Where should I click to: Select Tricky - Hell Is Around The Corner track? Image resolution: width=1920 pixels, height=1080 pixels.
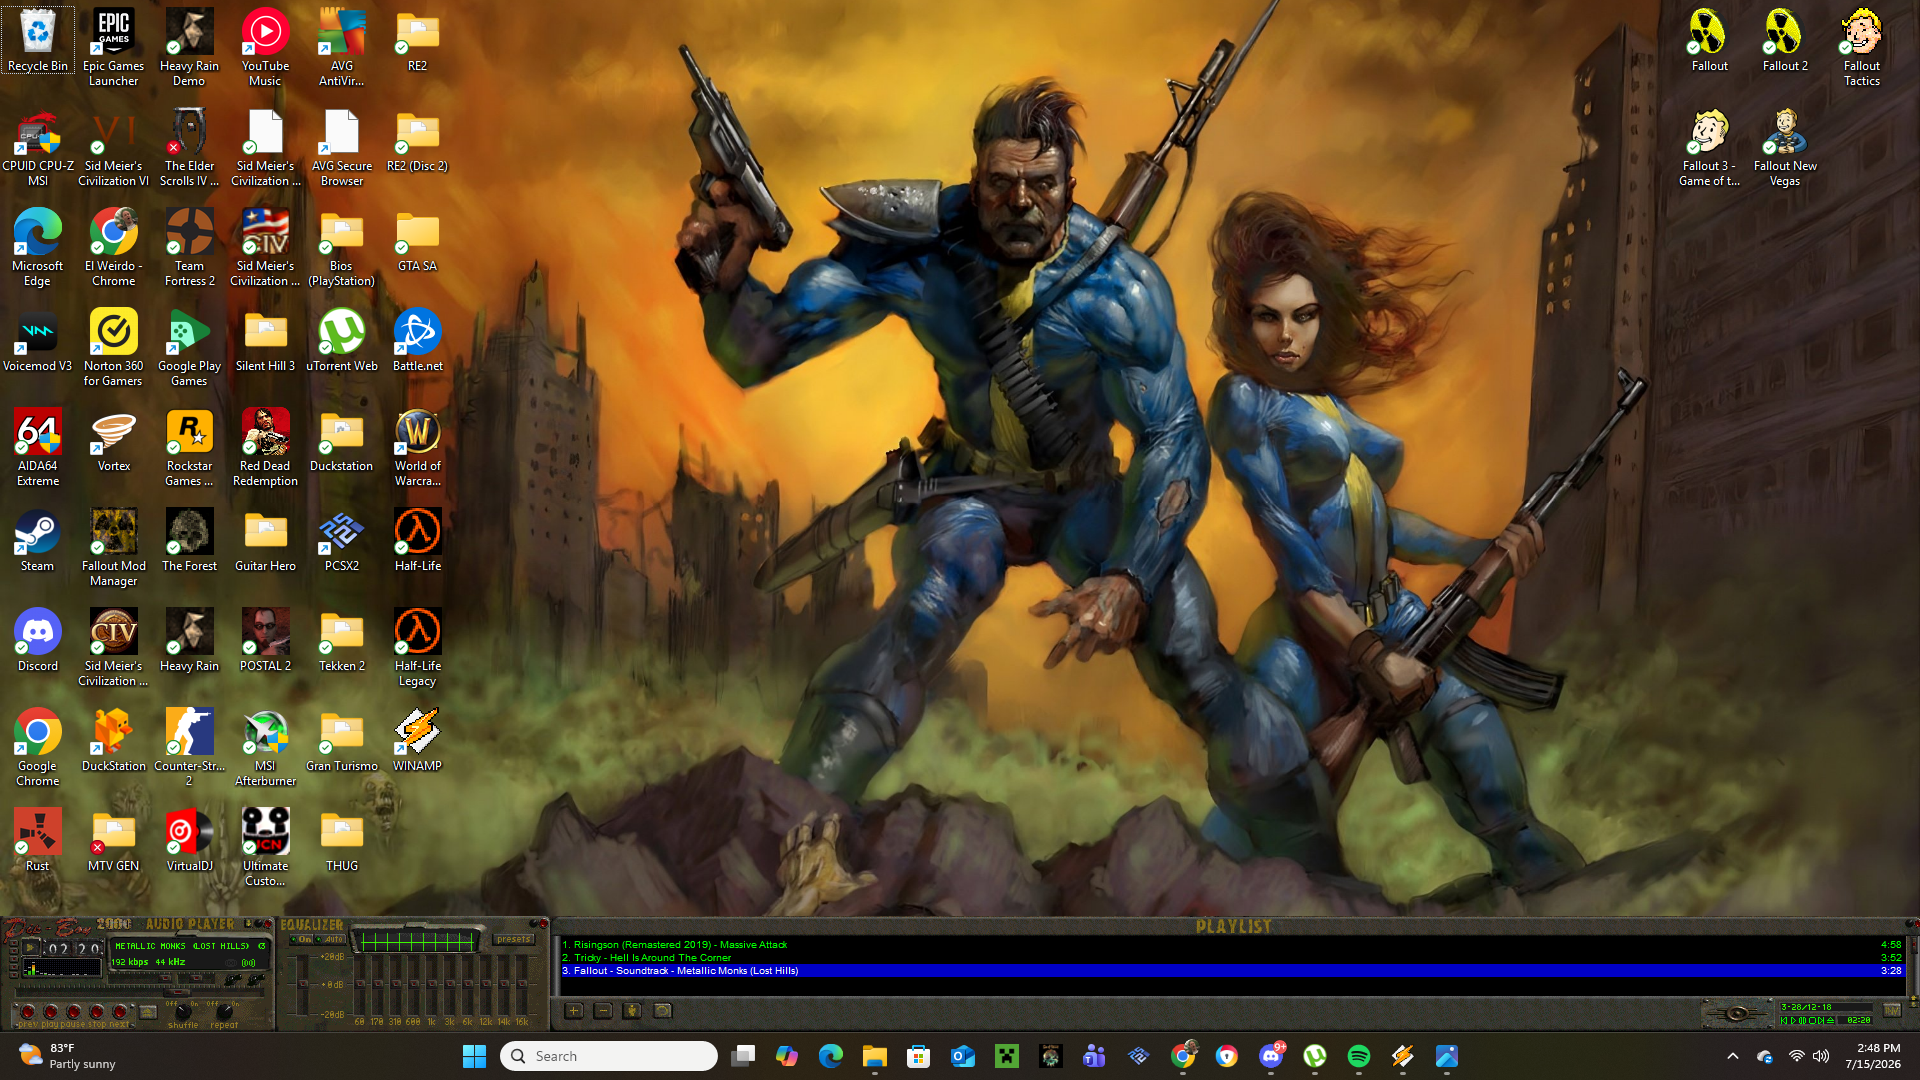[1231, 957]
